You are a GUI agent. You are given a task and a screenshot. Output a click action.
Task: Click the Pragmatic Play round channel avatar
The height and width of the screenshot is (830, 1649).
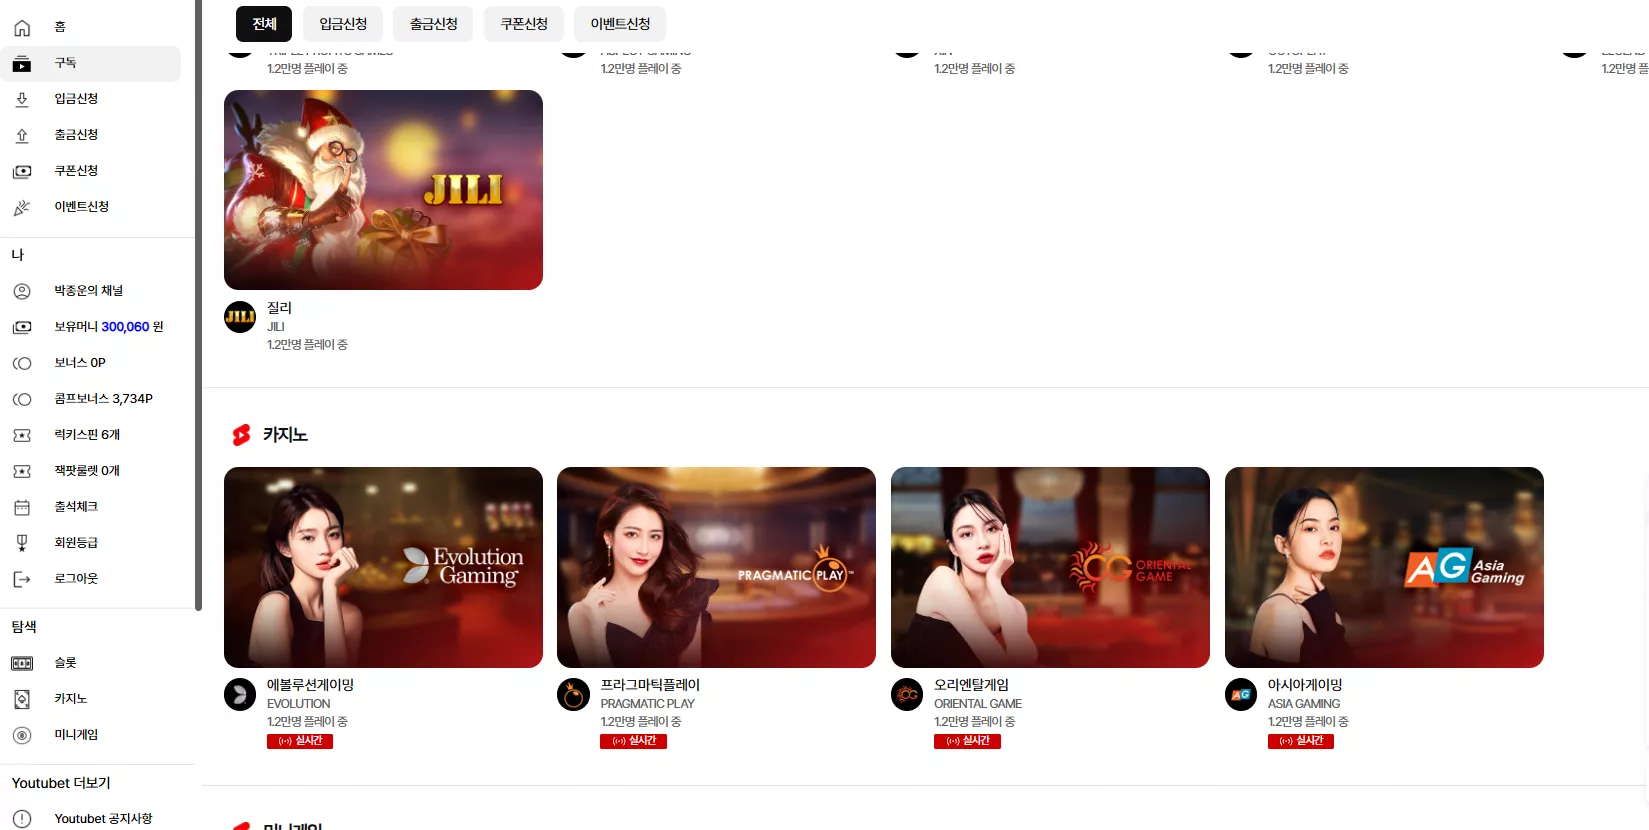coord(573,694)
